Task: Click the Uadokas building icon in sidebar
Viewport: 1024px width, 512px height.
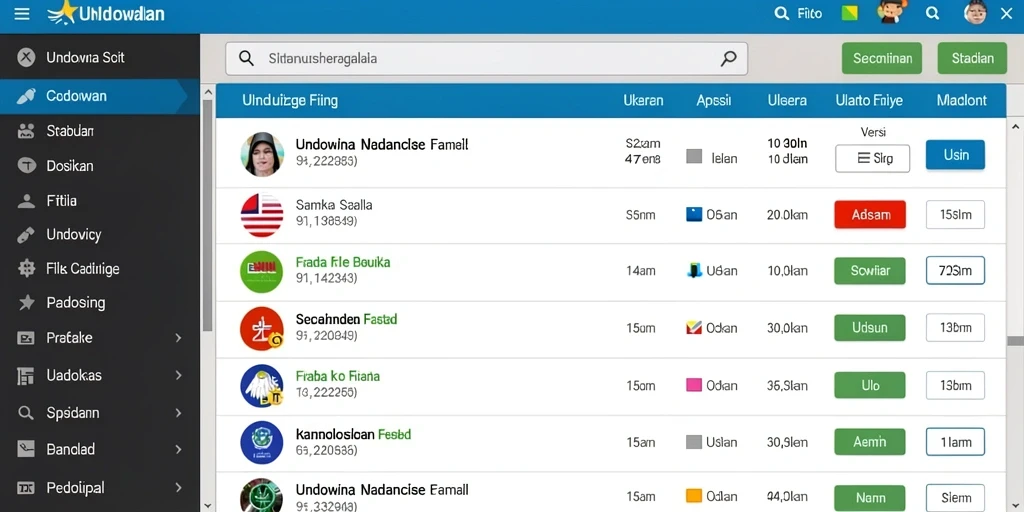Action: point(25,376)
